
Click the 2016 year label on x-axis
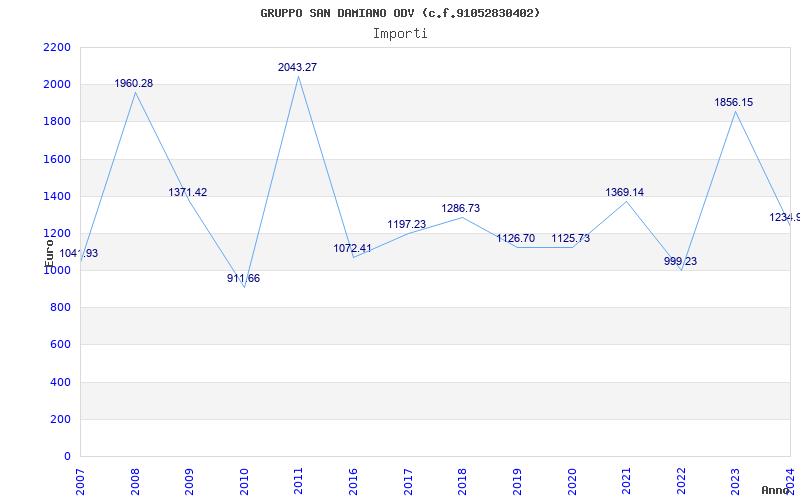[353, 482]
